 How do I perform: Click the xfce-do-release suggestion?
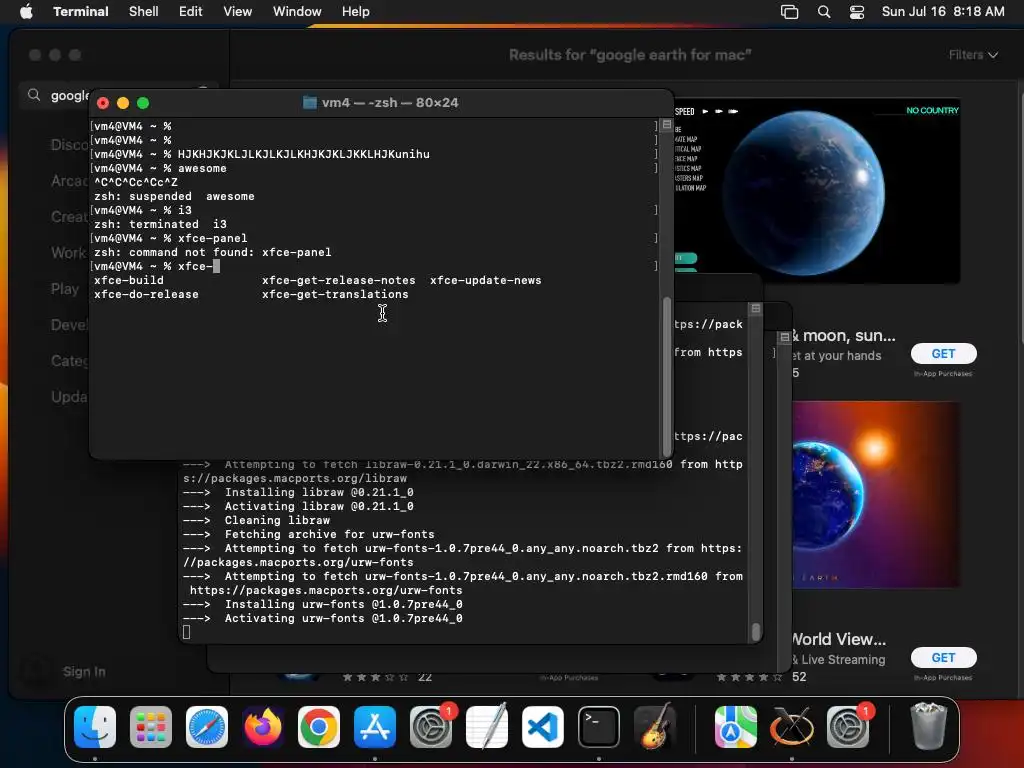pos(146,295)
